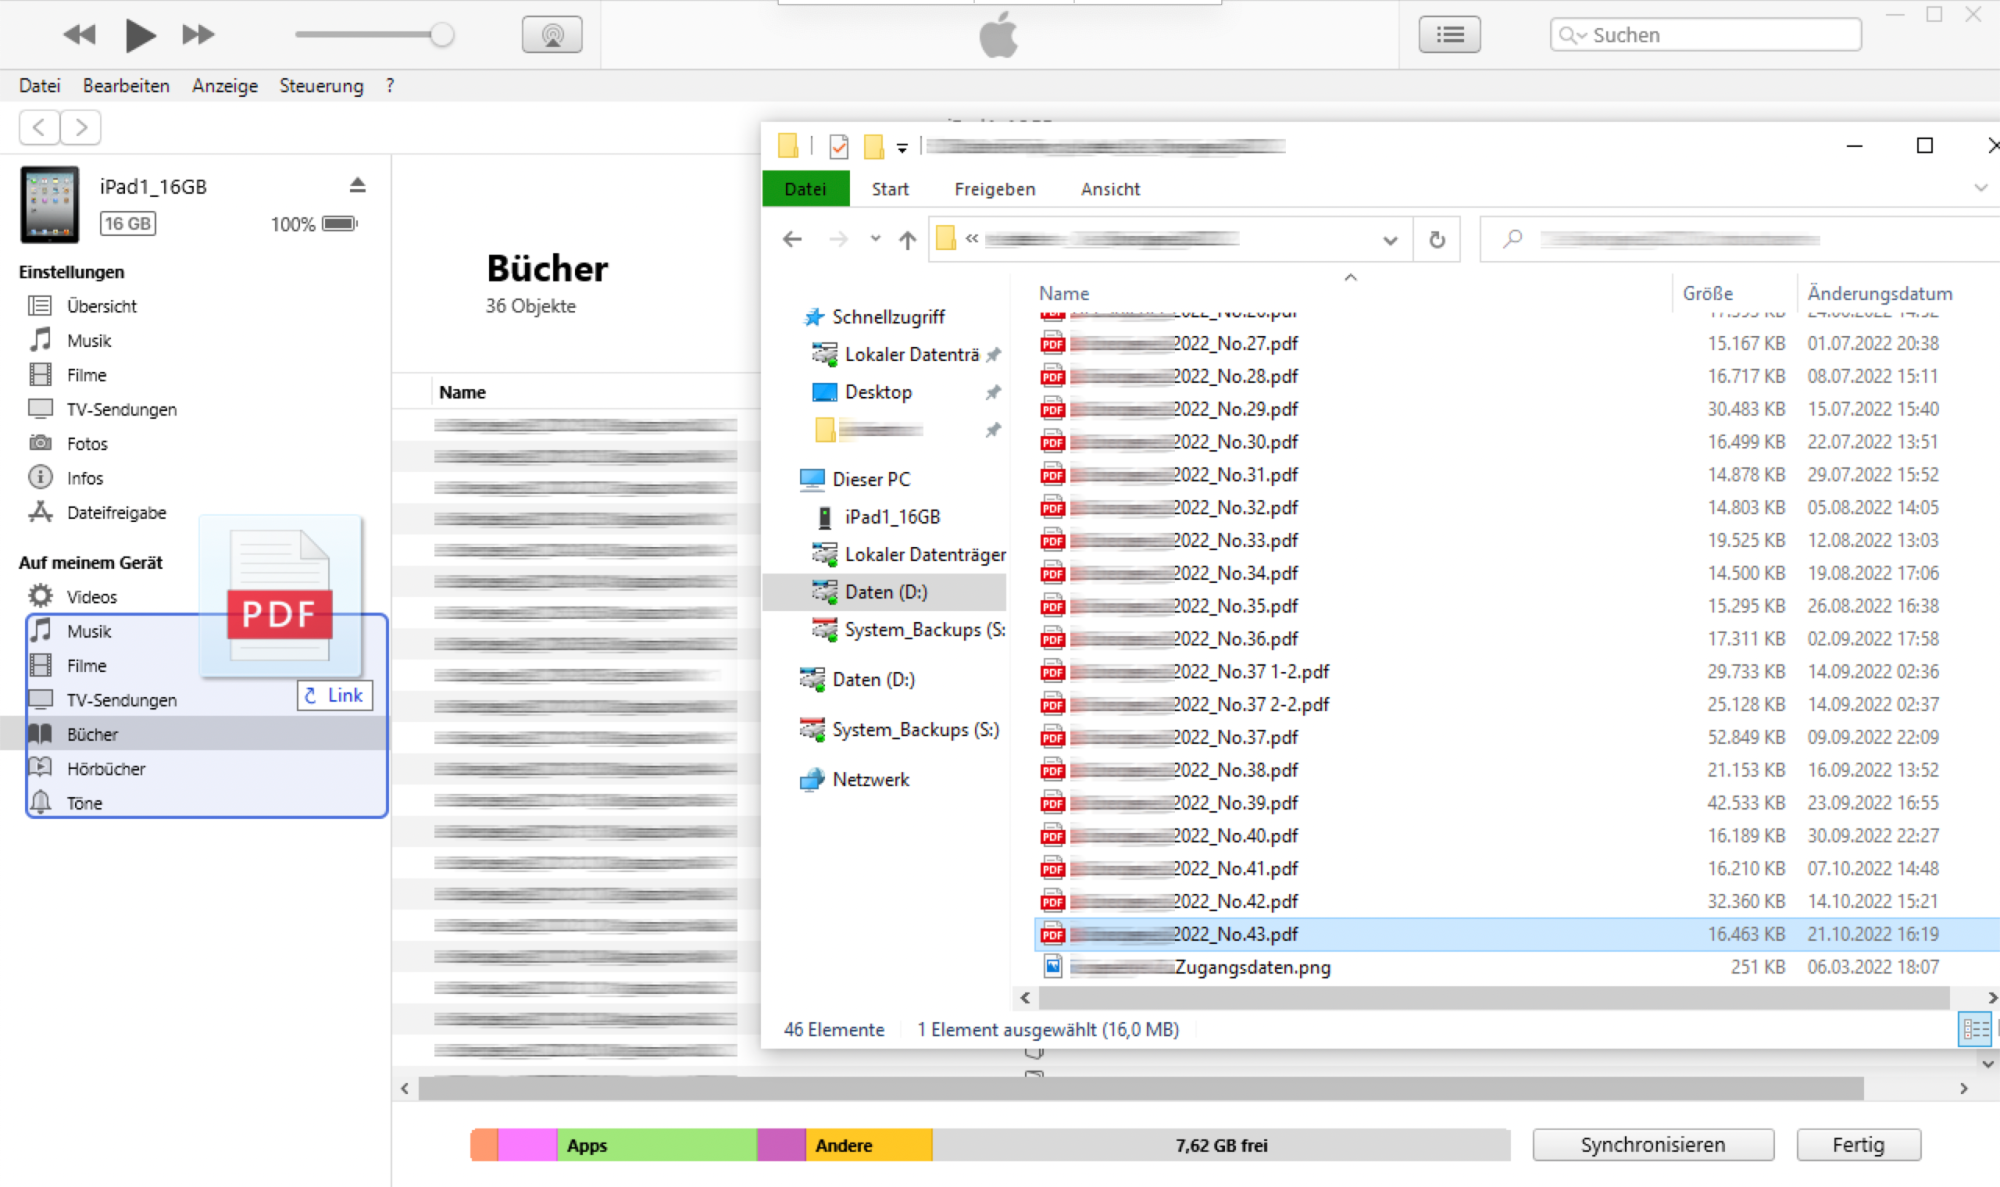The image size is (2000, 1187).
Task: Click the properties checkmark quick access icon
Action: (x=839, y=147)
